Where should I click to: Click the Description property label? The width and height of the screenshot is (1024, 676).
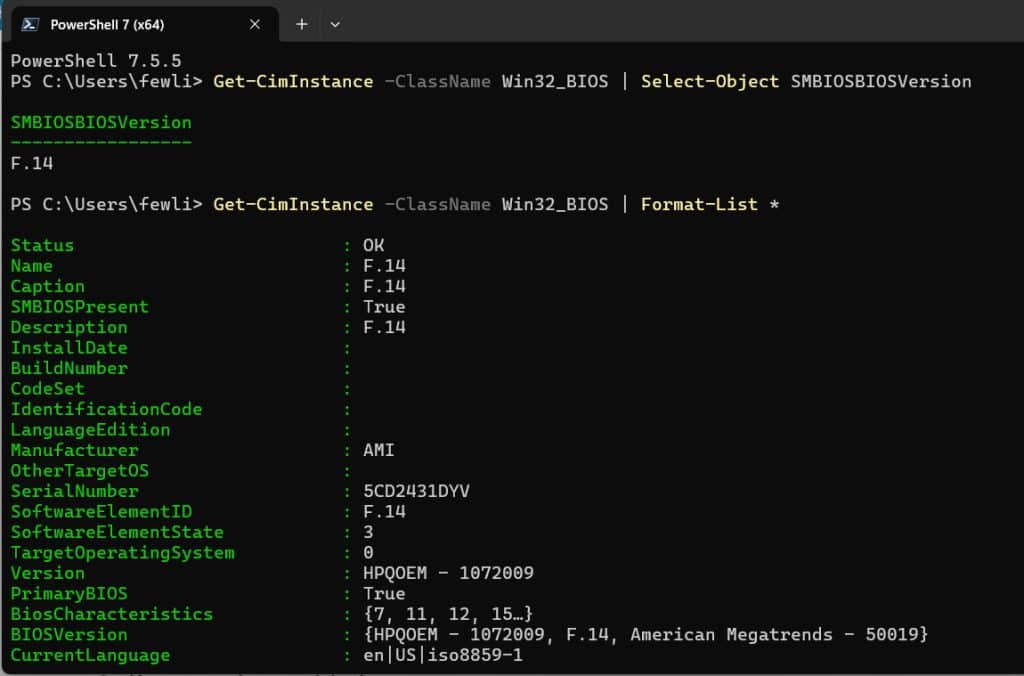tap(69, 327)
